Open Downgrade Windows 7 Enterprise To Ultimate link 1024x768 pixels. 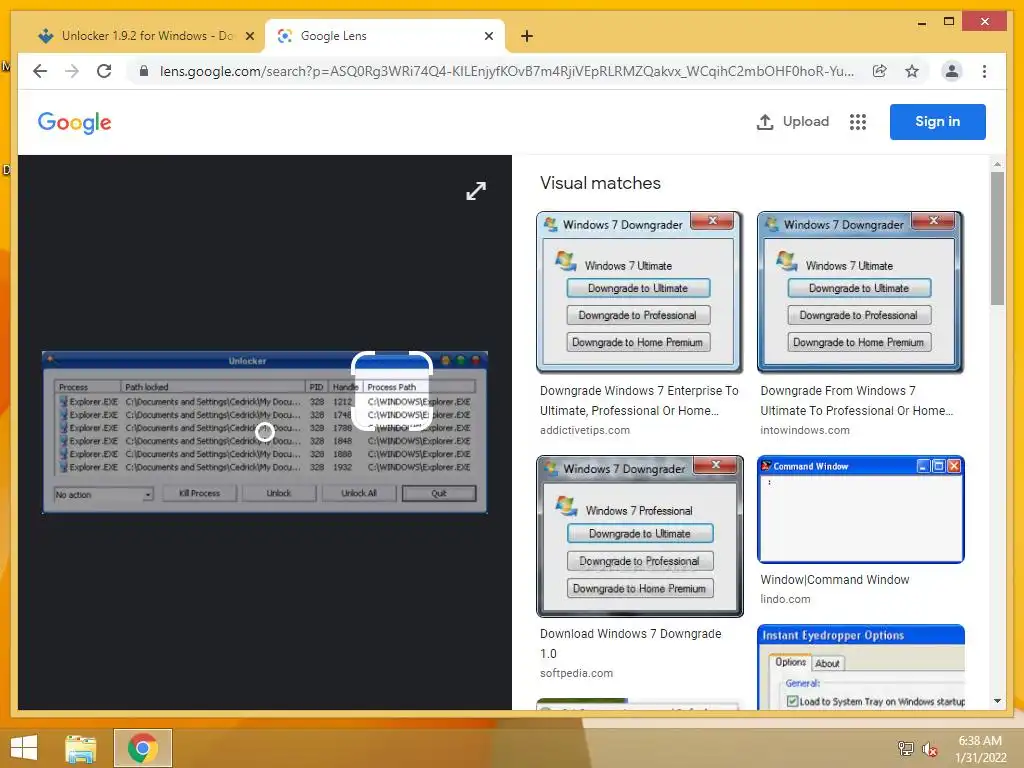639,400
